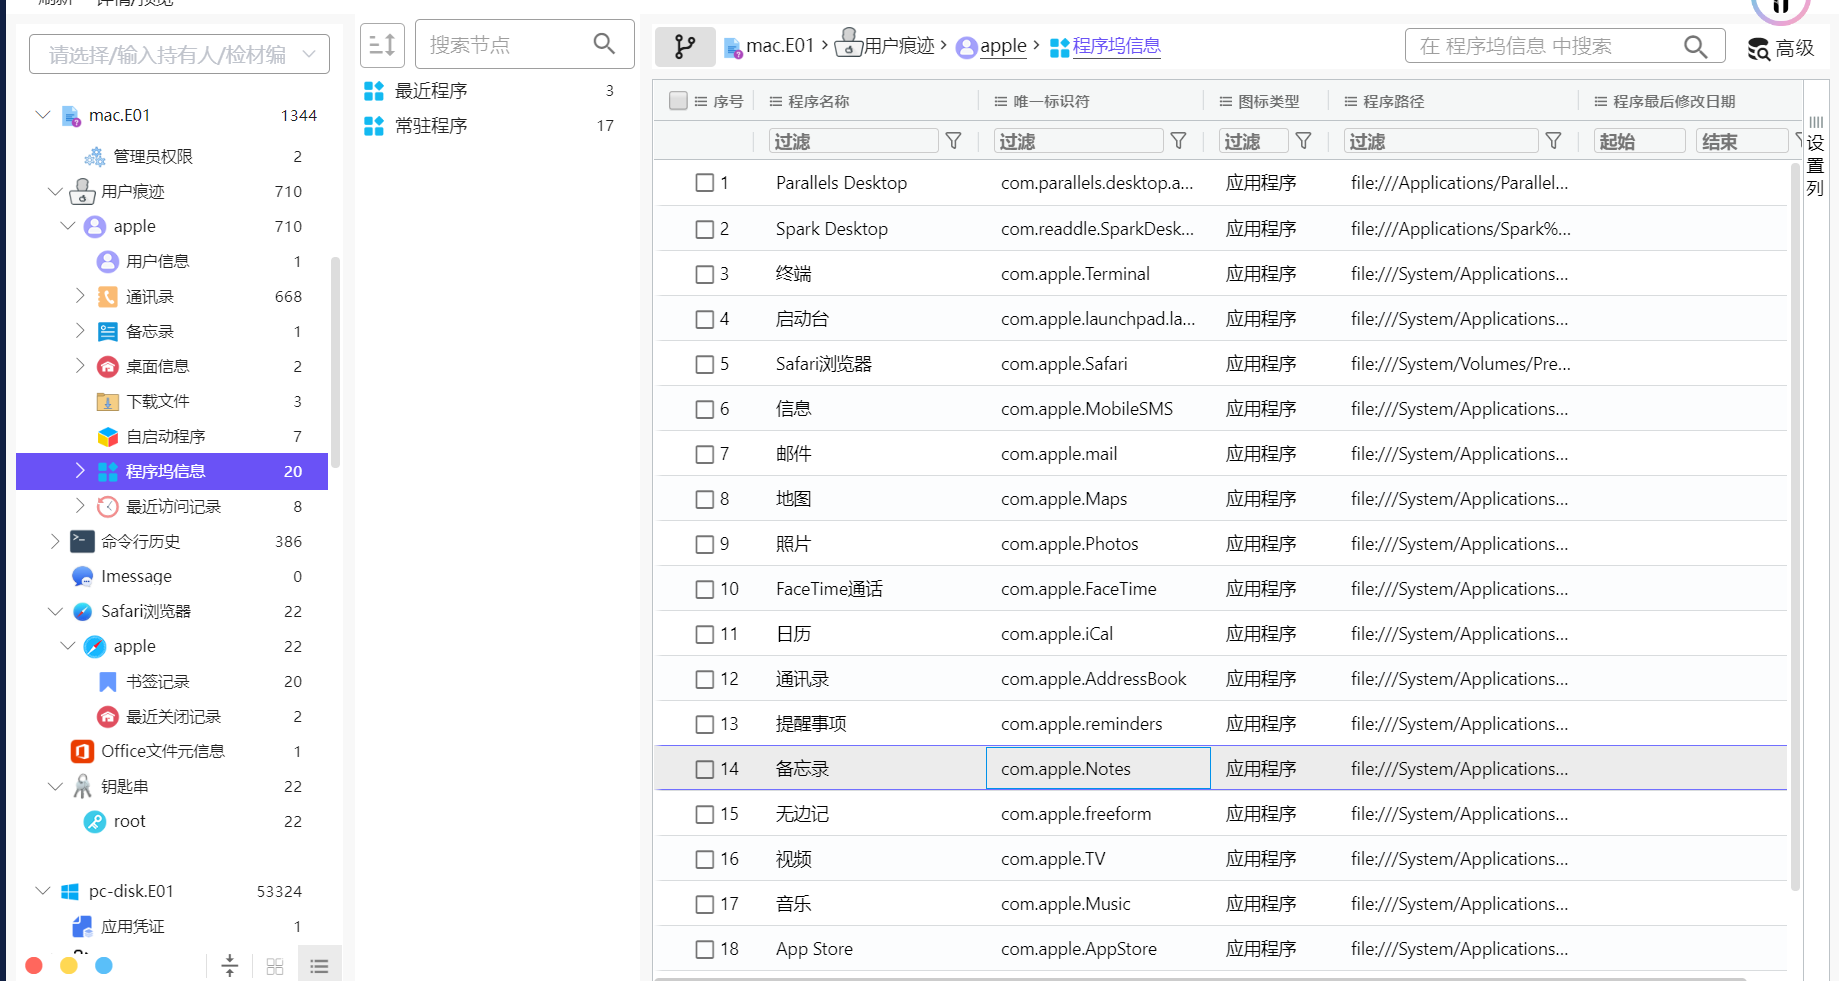This screenshot has width=1839, height=981.
Task: Check the row 5 Safari浏览器 checkbox
Action: 705,364
